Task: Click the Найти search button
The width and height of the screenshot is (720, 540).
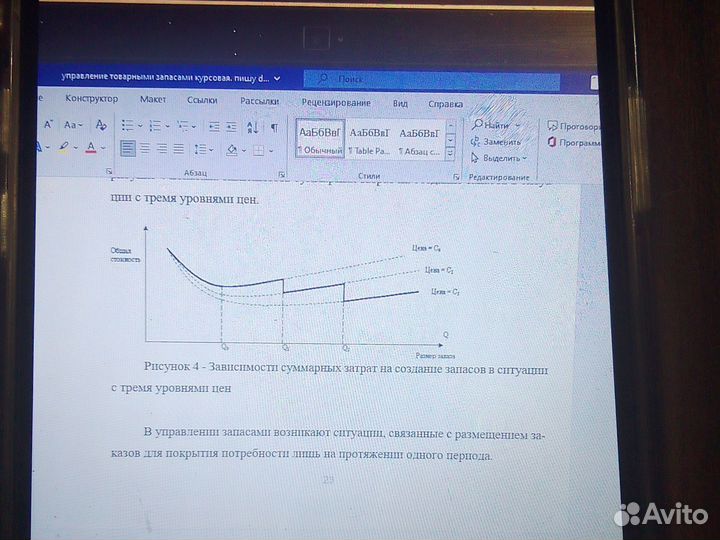Action: [491, 124]
